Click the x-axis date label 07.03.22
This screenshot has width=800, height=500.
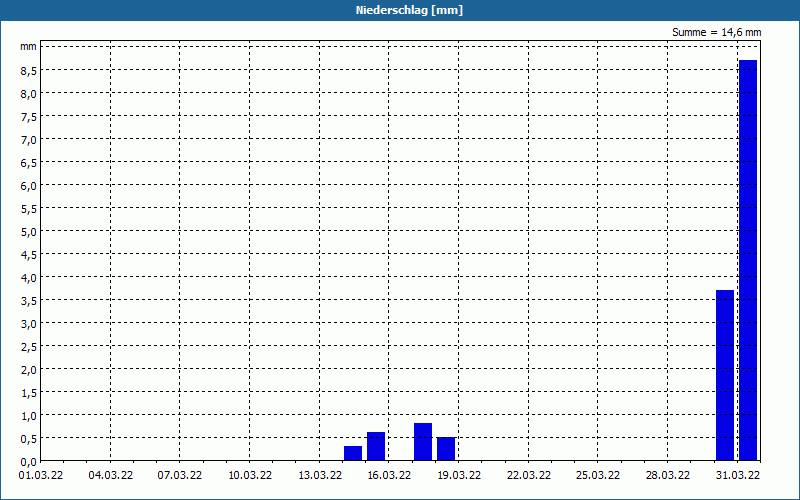(180, 475)
